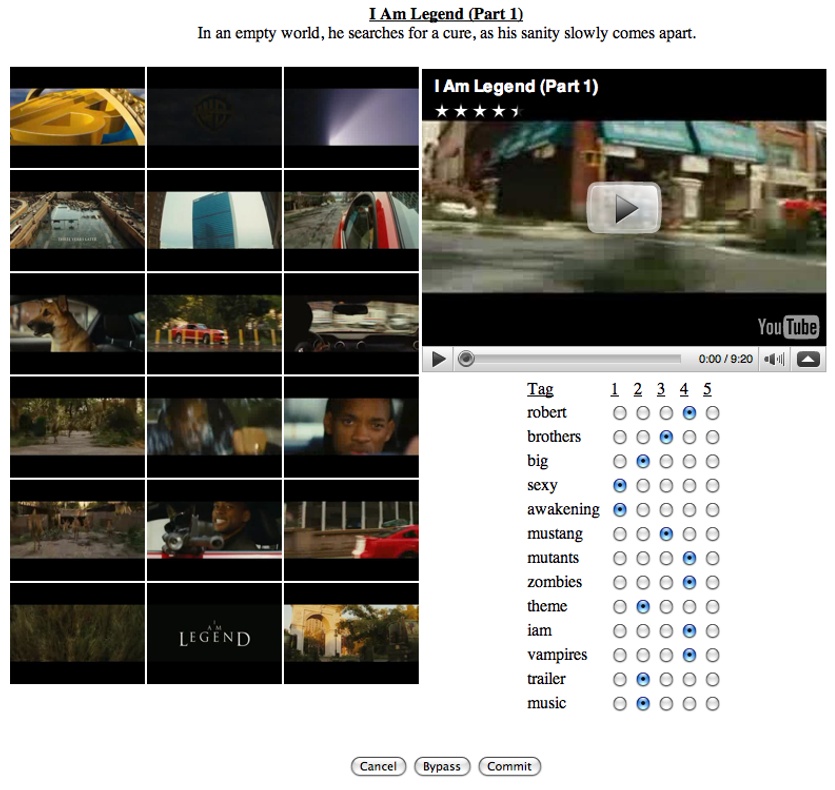Image resolution: width=835 pixels, height=790 pixels.
Task: Select the 'I Am Legend' title card thumbnail
Action: (x=214, y=634)
